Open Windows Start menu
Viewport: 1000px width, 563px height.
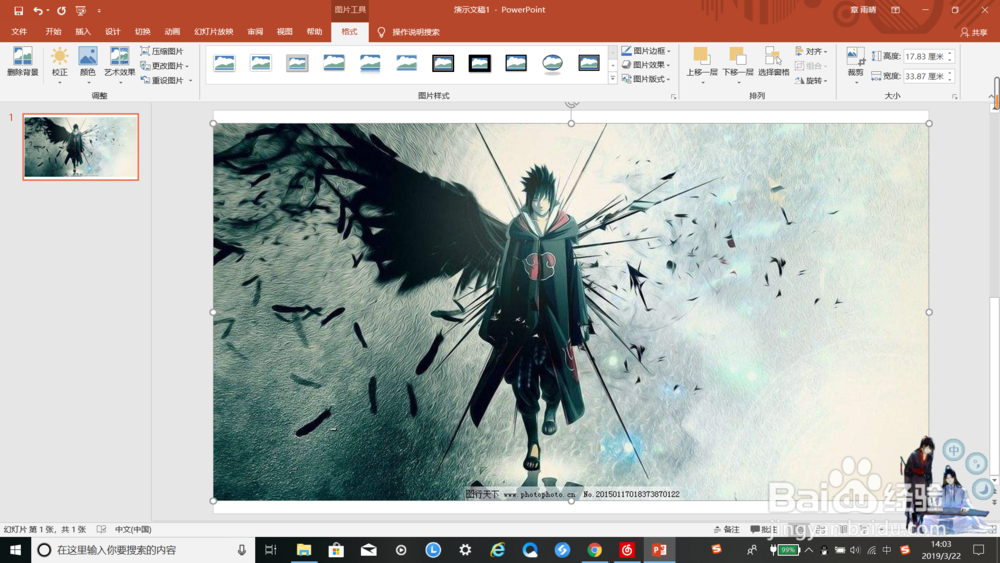click(15, 550)
